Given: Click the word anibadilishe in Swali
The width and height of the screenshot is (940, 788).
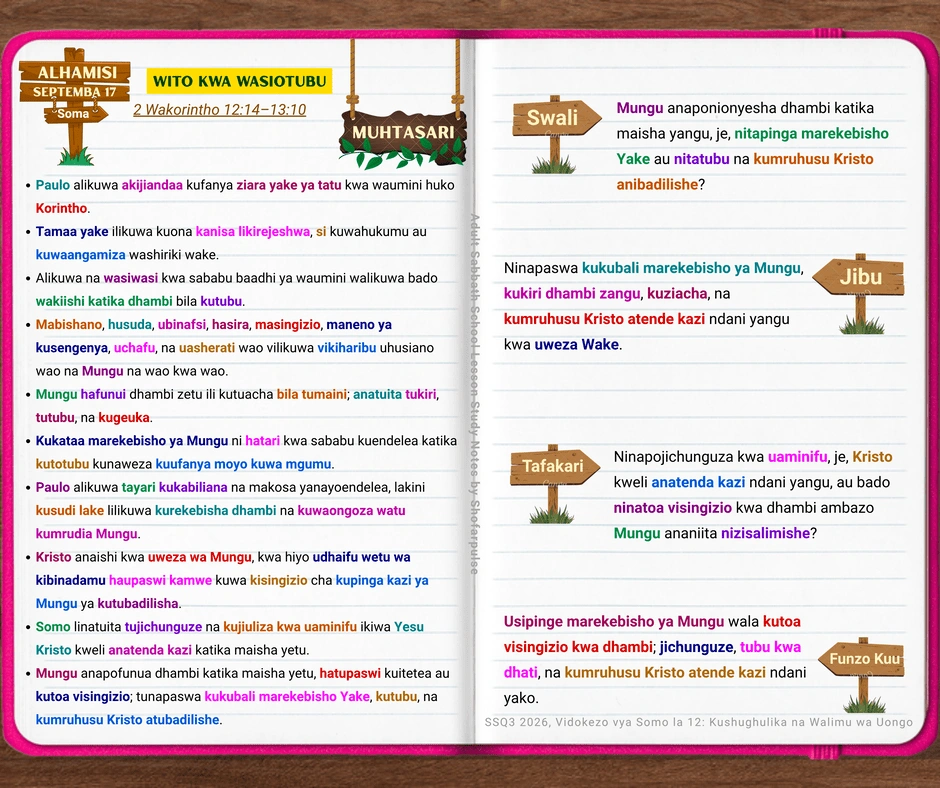Looking at the screenshot, I should [x=656, y=185].
